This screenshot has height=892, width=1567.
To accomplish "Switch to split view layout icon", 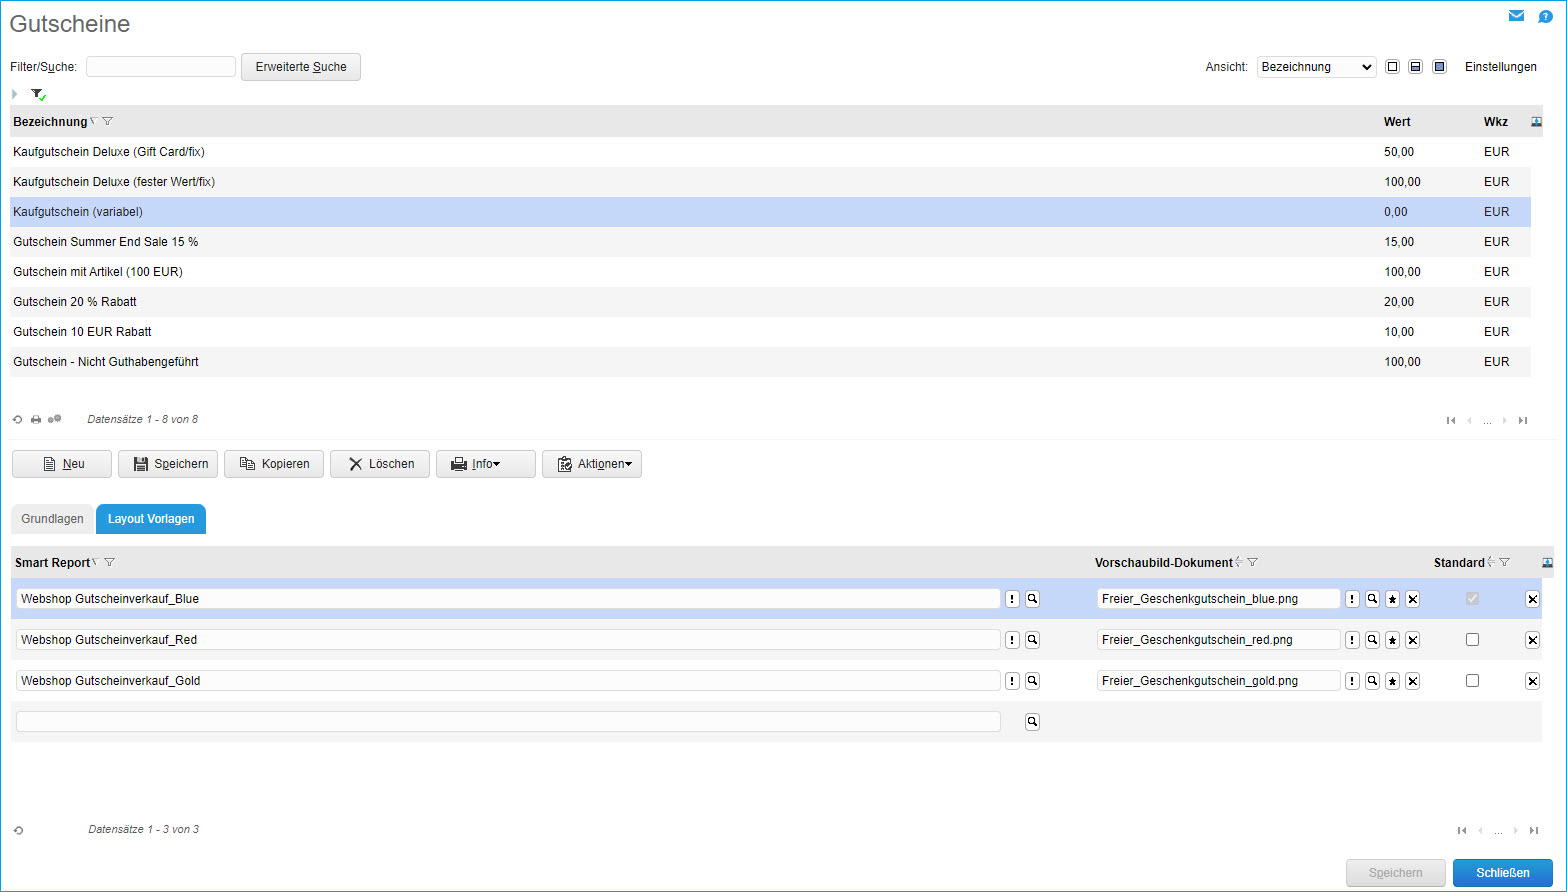I will (1415, 67).
